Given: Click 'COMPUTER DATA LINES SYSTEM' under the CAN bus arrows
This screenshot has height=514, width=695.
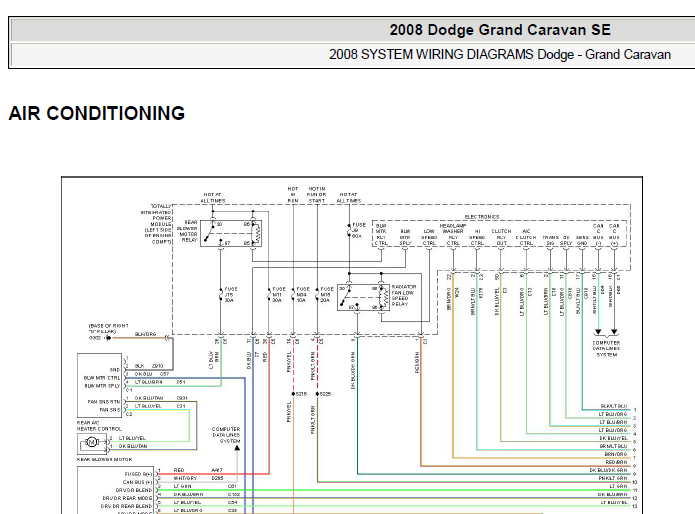Looking at the screenshot, I should [x=606, y=349].
